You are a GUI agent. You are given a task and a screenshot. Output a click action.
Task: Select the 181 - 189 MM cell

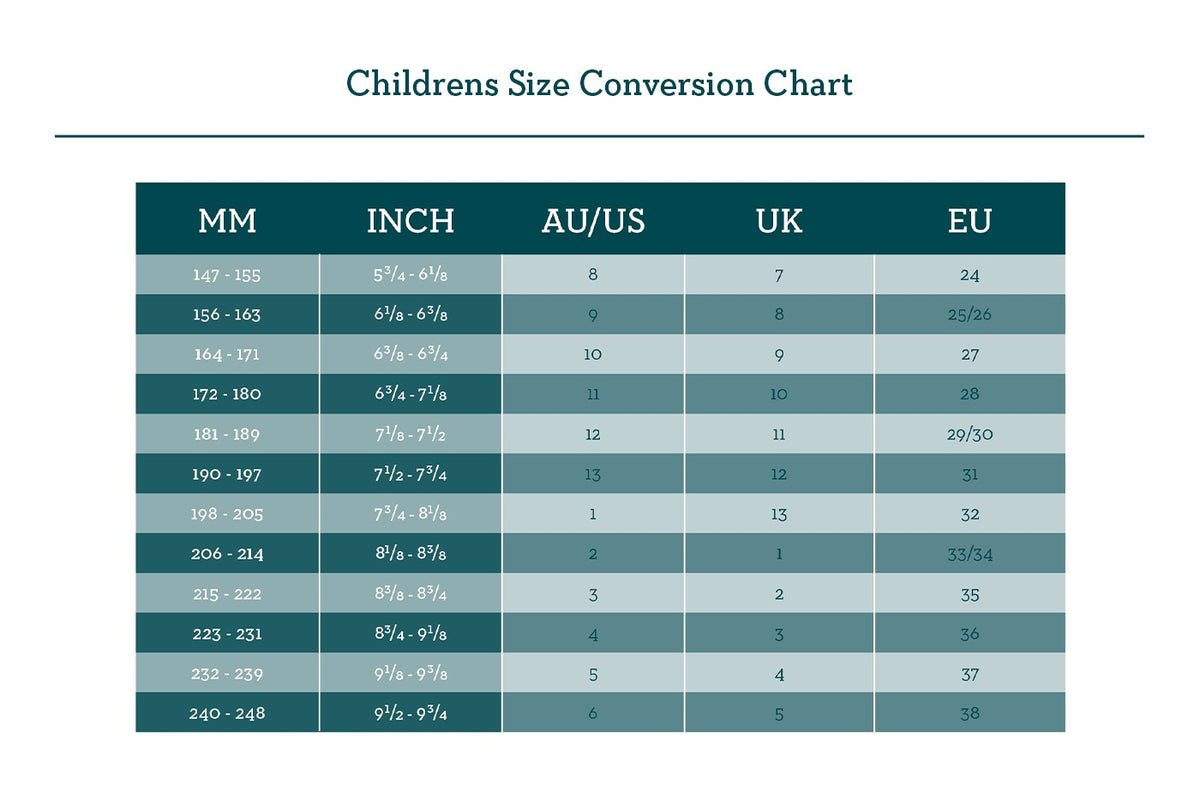227,434
